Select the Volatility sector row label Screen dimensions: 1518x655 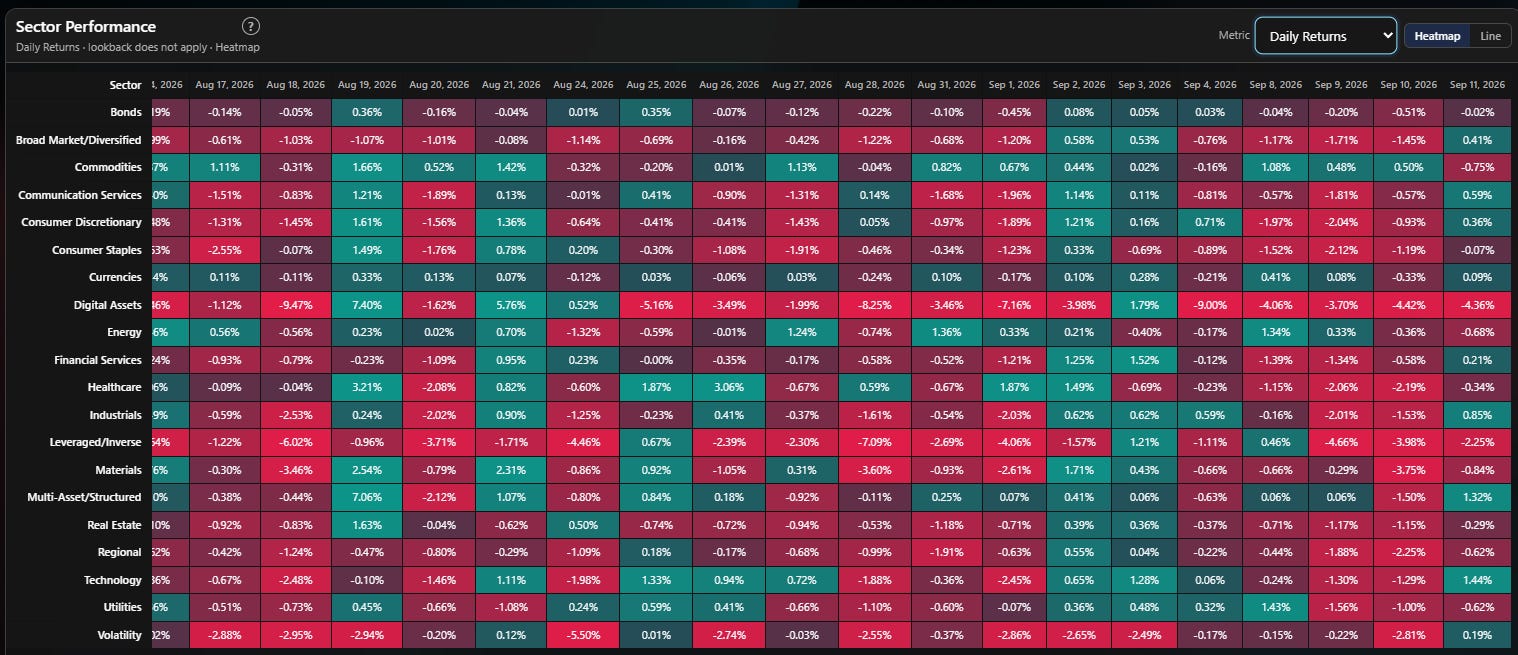(x=118, y=635)
